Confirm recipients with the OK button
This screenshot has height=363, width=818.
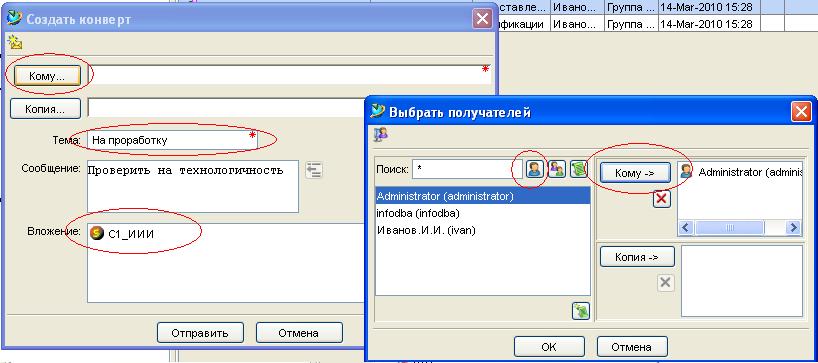click(x=549, y=346)
